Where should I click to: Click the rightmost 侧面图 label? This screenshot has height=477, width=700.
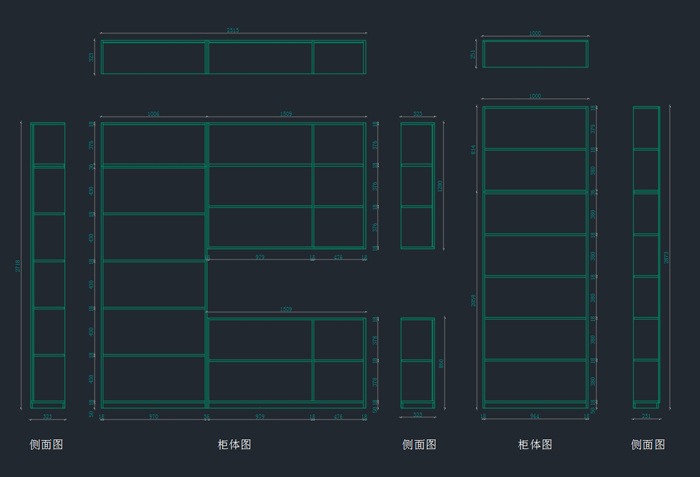[647, 445]
